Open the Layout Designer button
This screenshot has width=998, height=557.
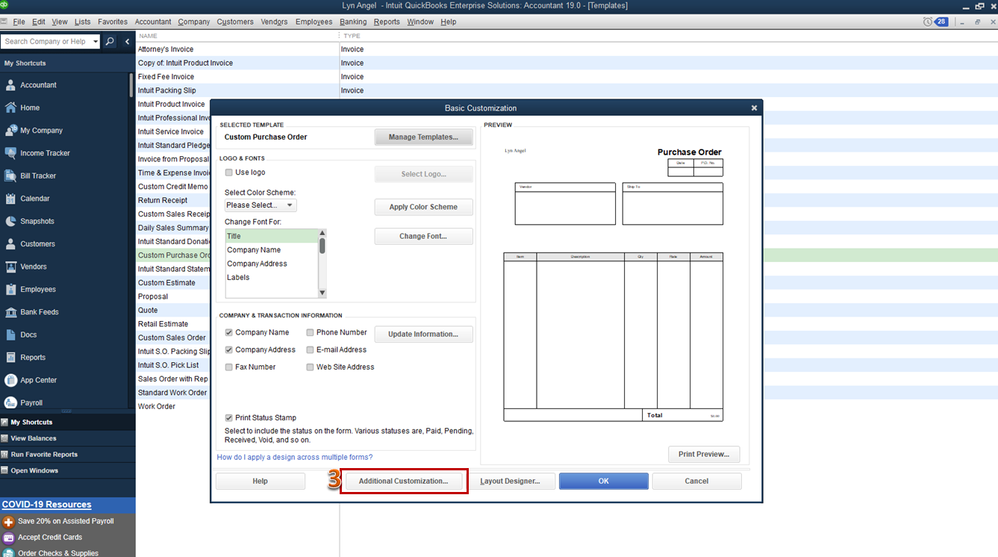point(510,481)
